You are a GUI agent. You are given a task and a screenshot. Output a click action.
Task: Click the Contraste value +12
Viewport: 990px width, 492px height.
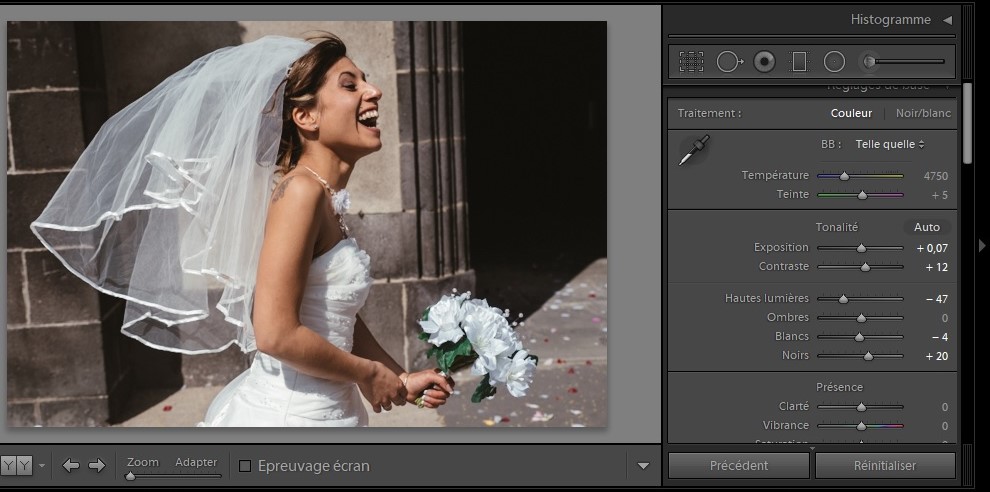point(937,267)
